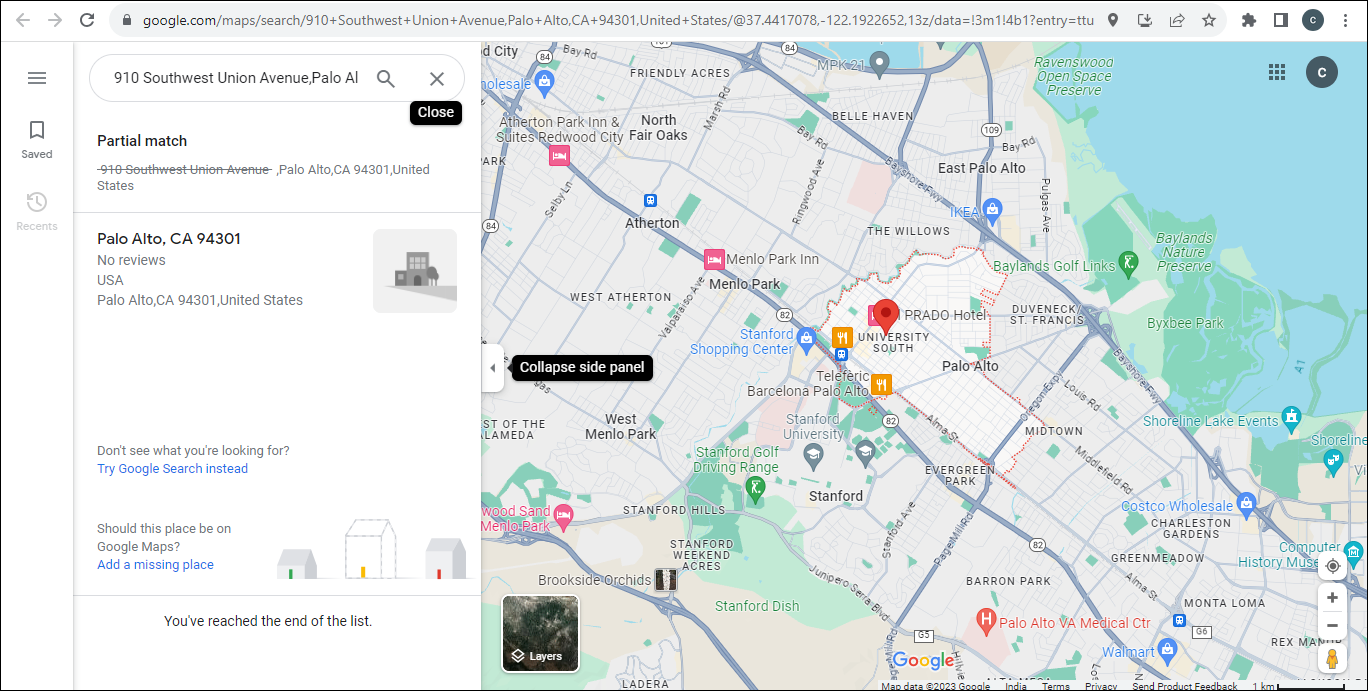This screenshot has height=691, width=1368.
Task: Open the Terms link in map footer
Action: click(1056, 686)
